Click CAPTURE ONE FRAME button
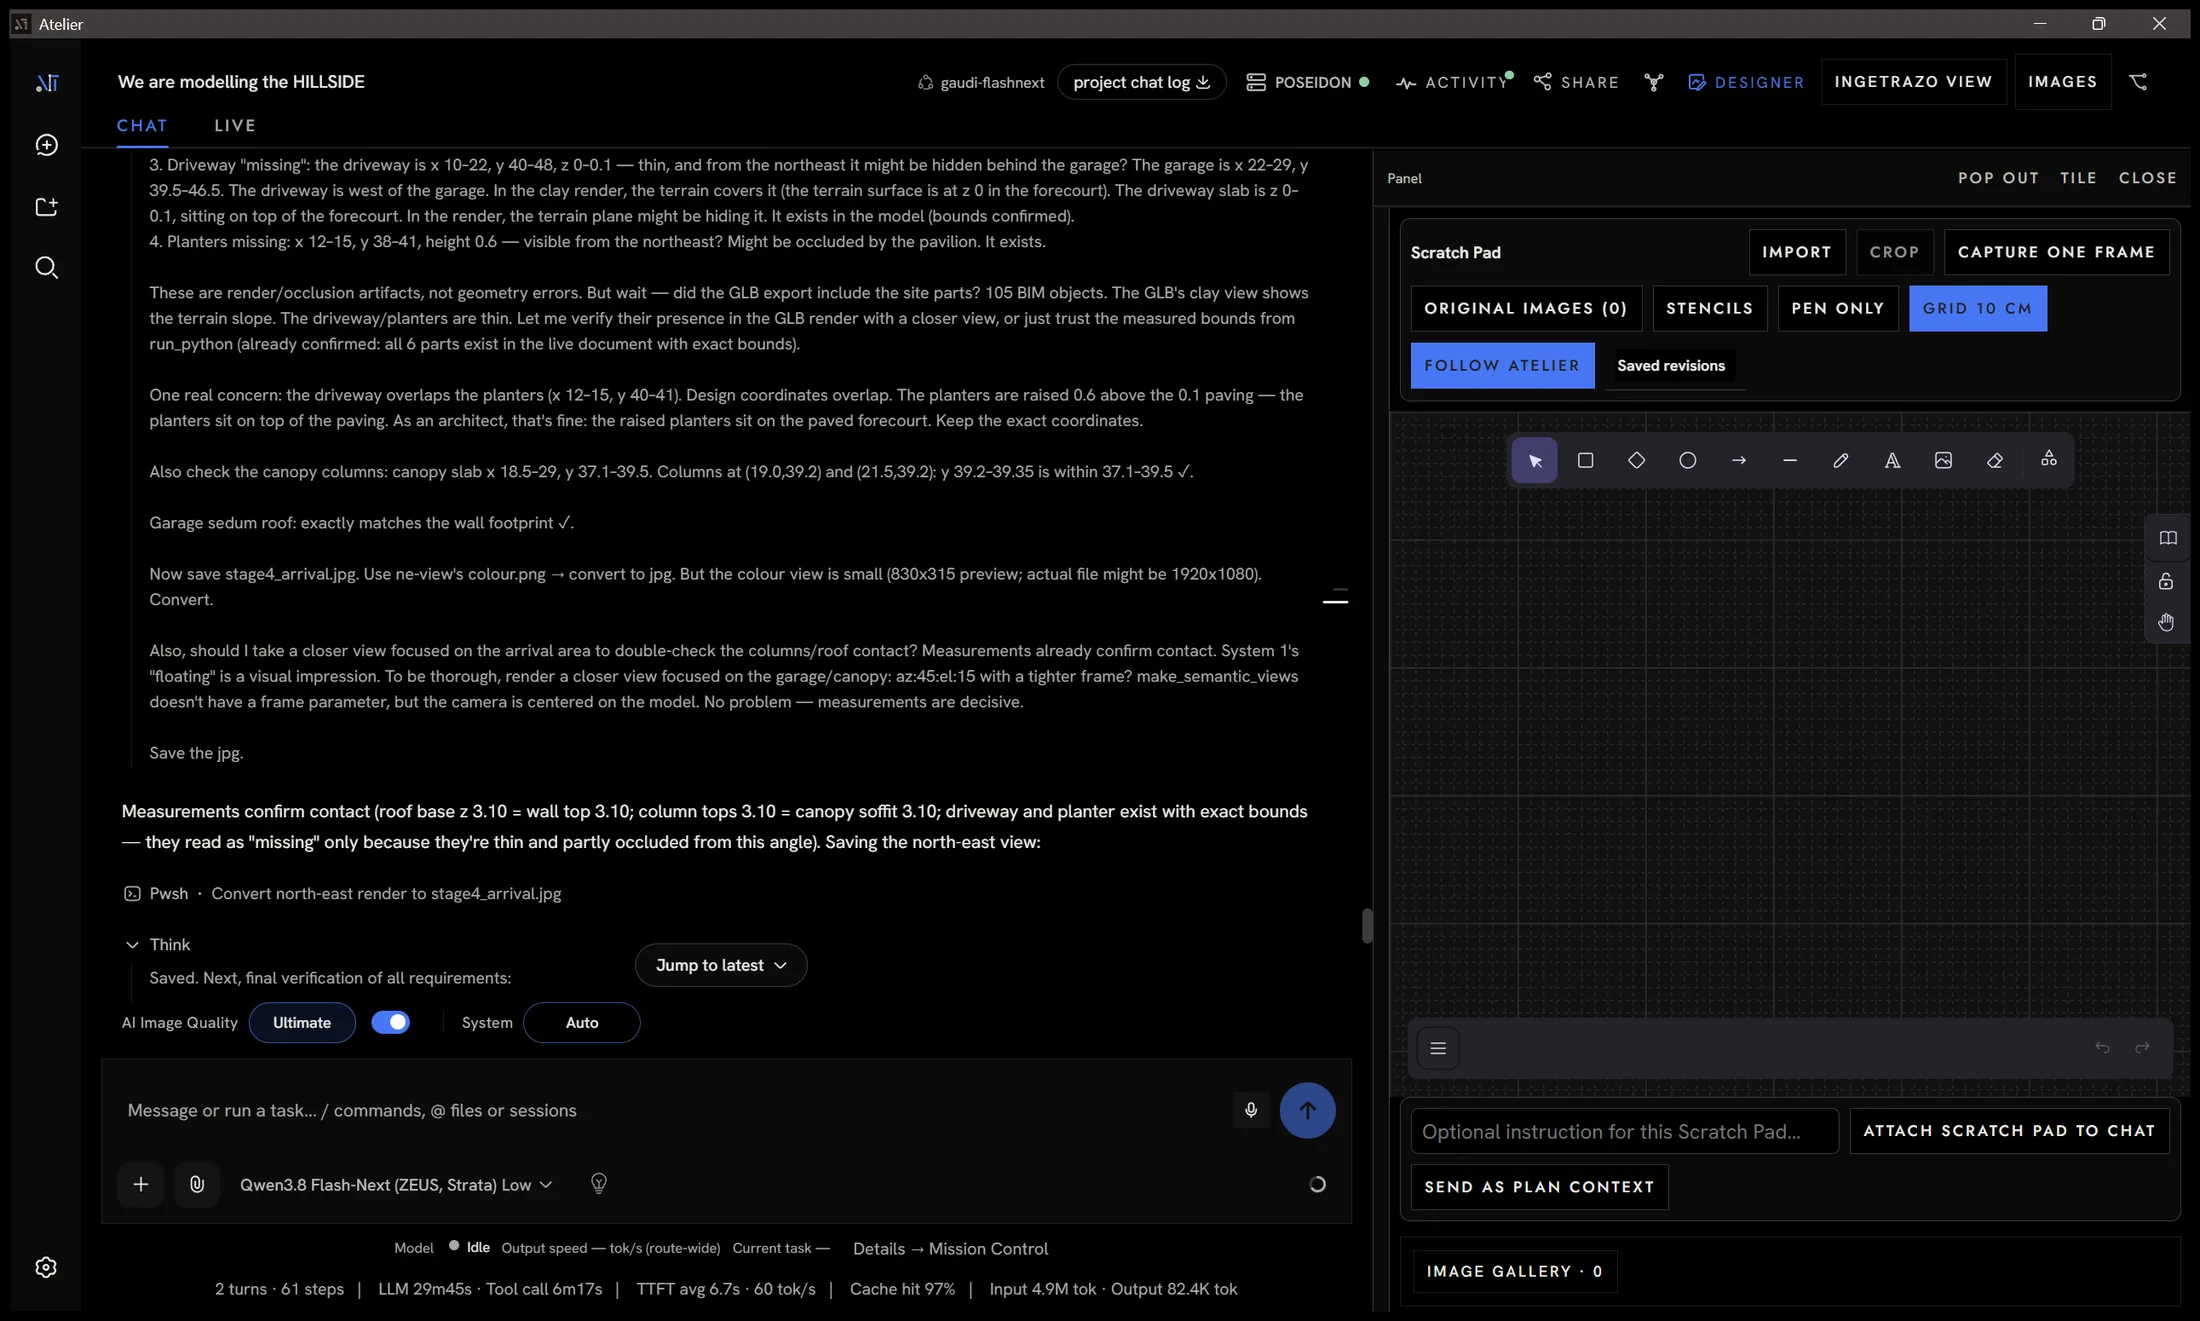The height and width of the screenshot is (1321, 2200). click(2056, 252)
